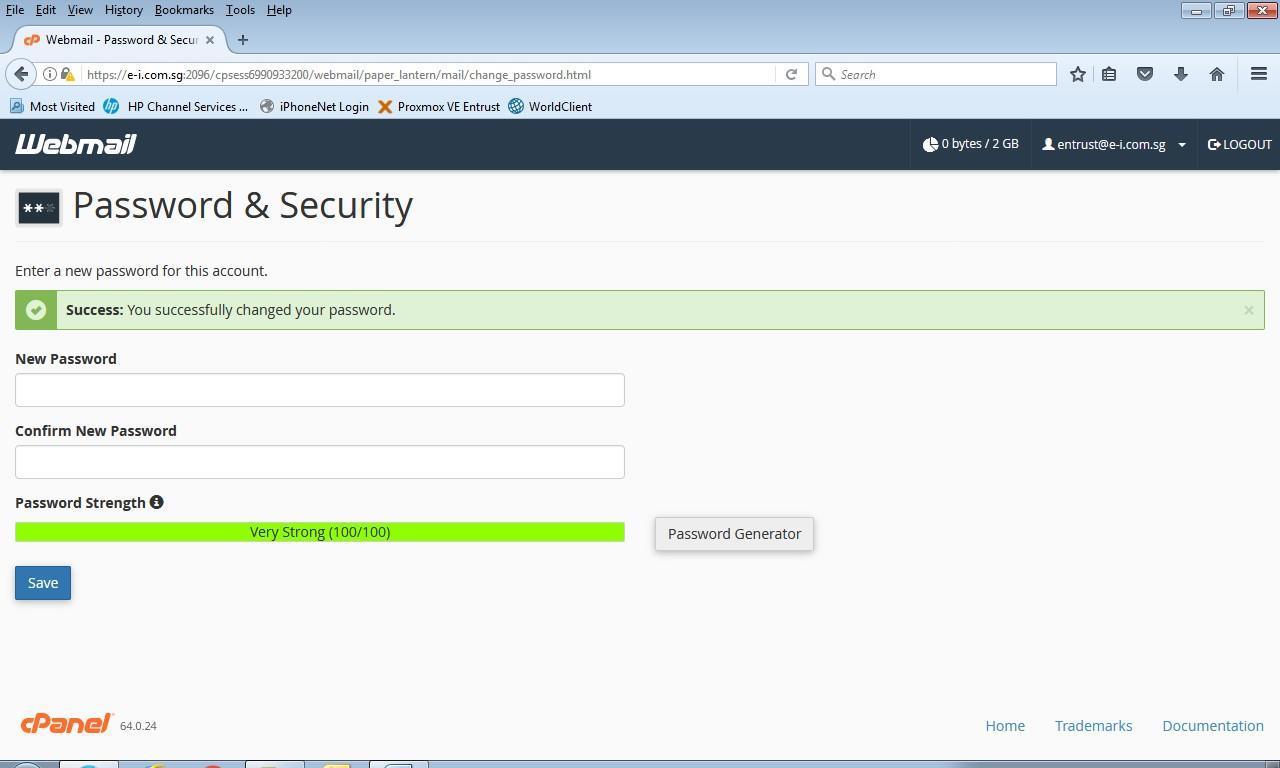1280x768 pixels.
Task: Click the Password Generator button
Action: [x=735, y=534]
